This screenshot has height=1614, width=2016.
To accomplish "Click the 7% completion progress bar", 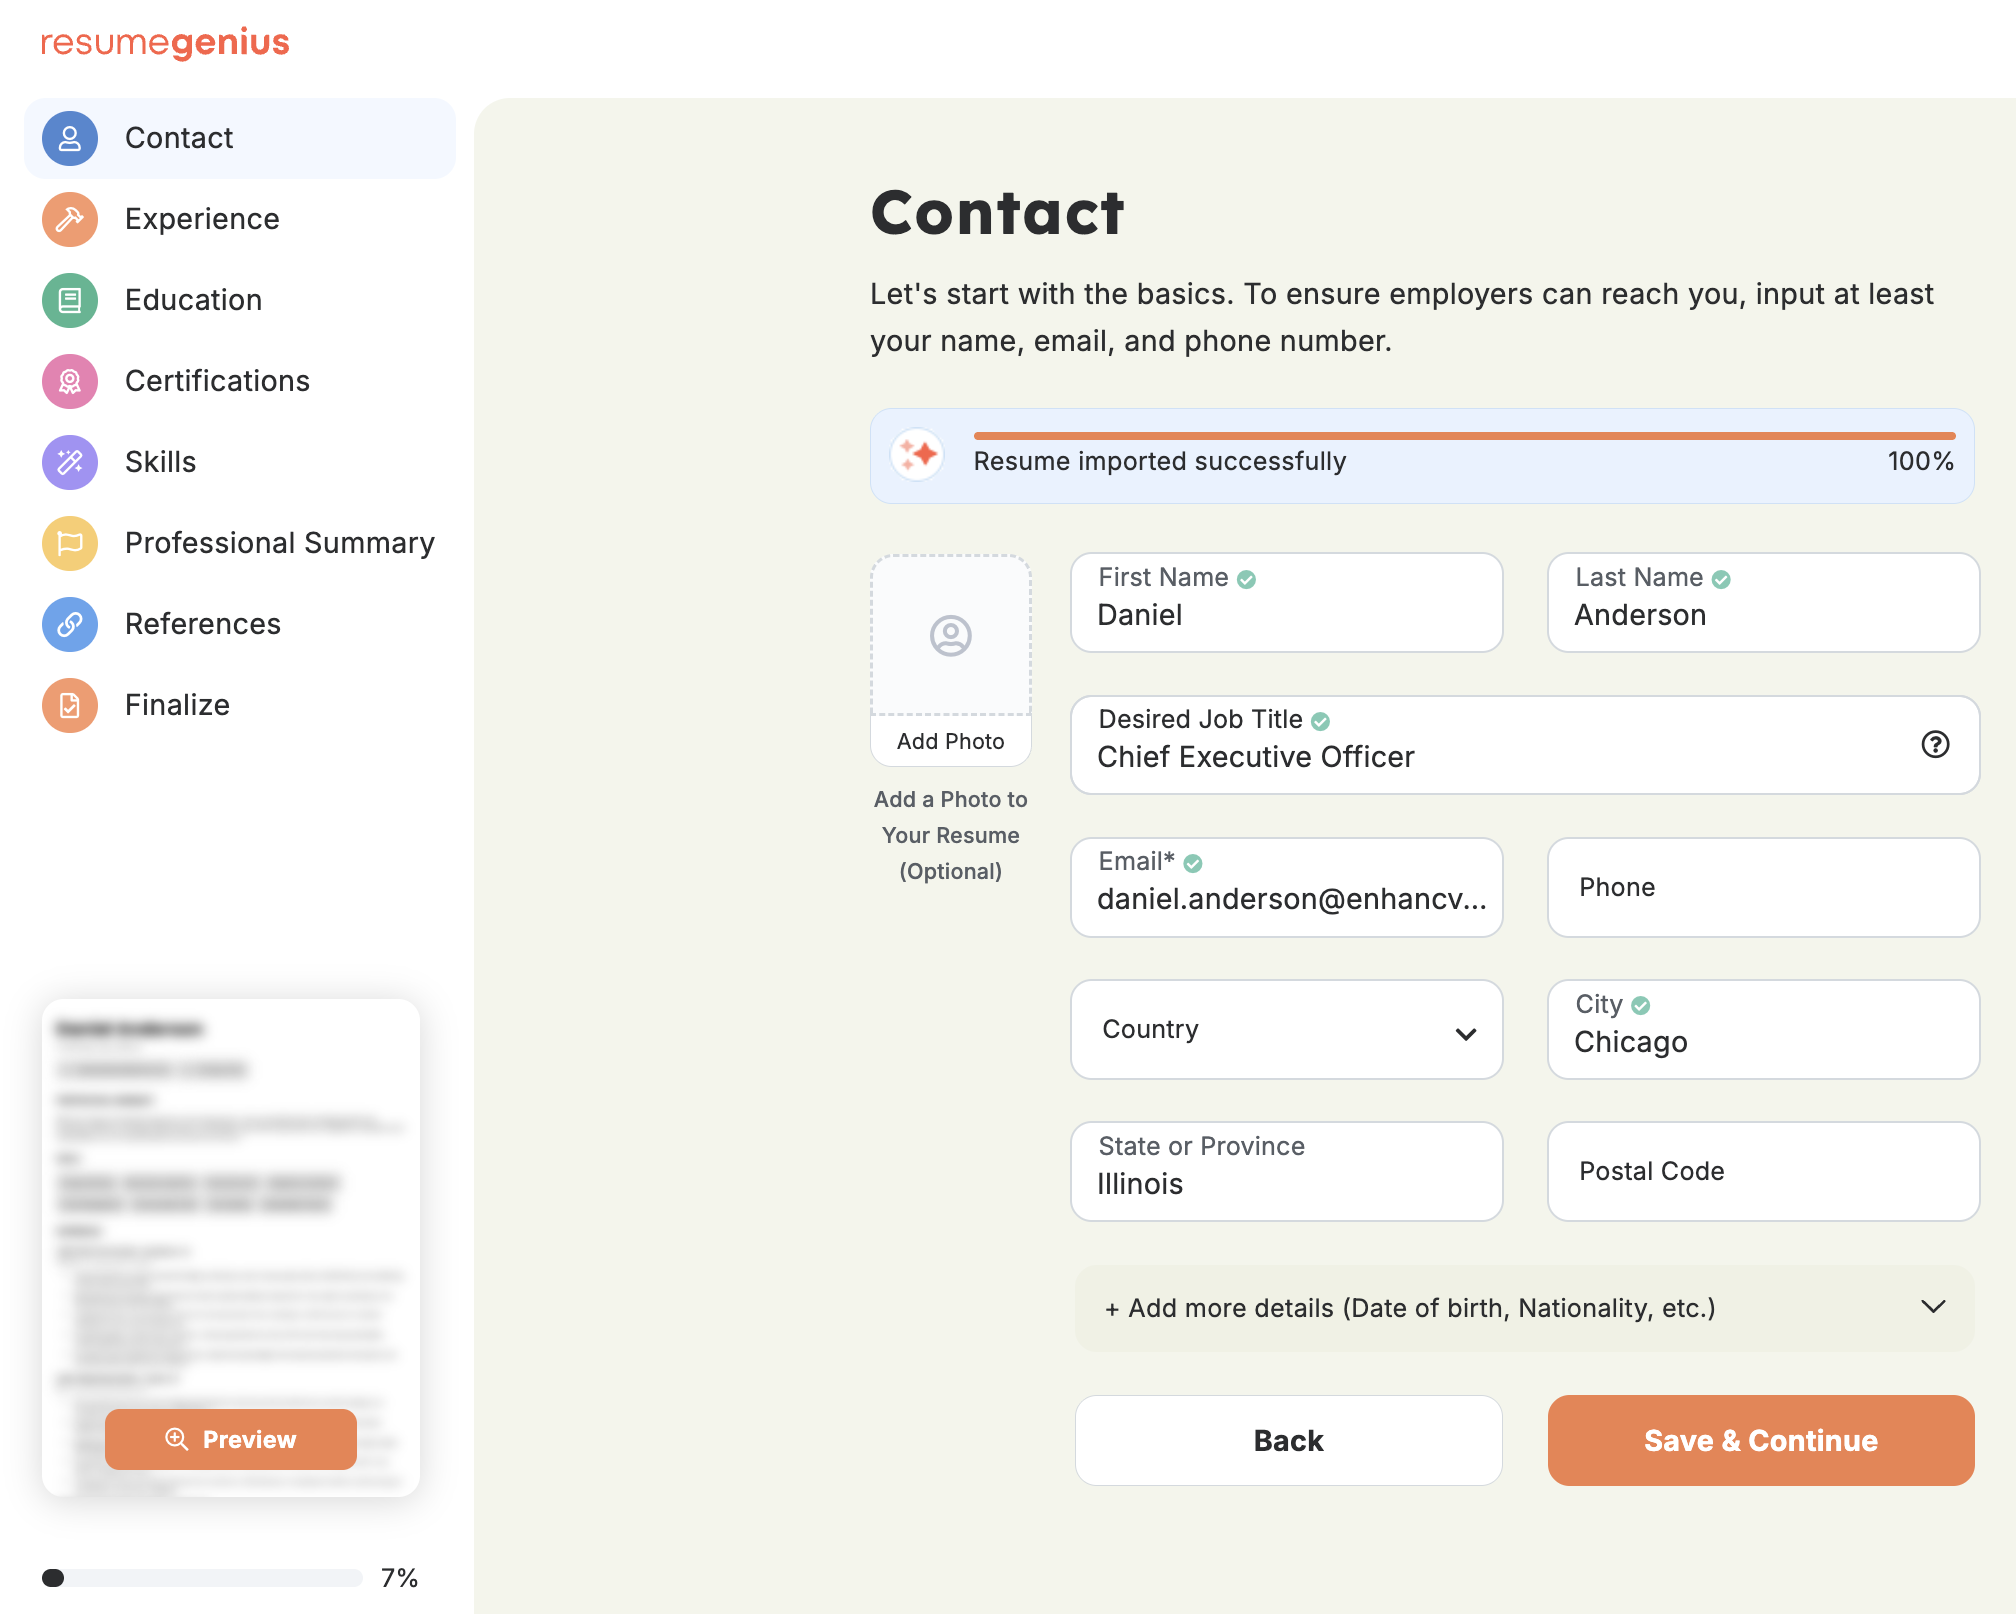I will (202, 1578).
